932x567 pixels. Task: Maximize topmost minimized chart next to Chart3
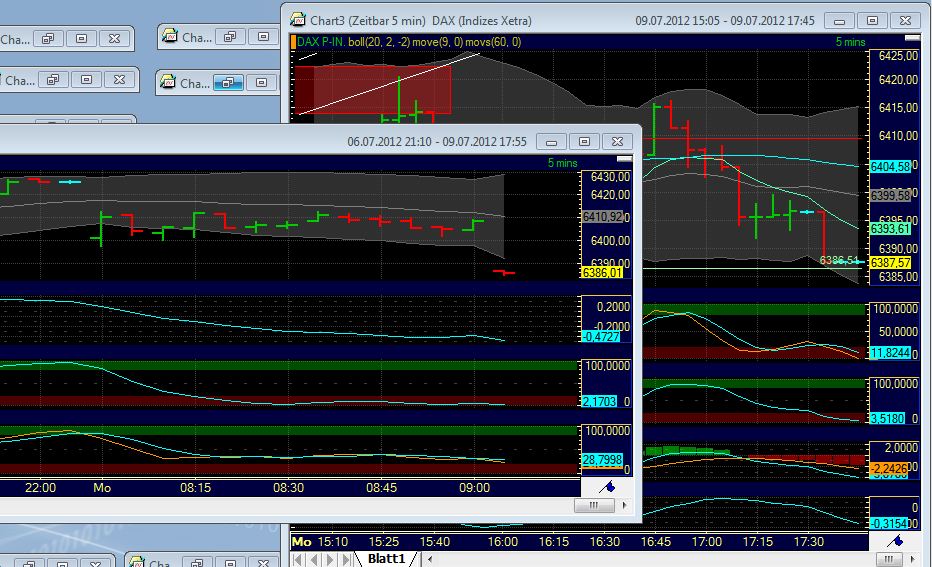tap(263, 37)
